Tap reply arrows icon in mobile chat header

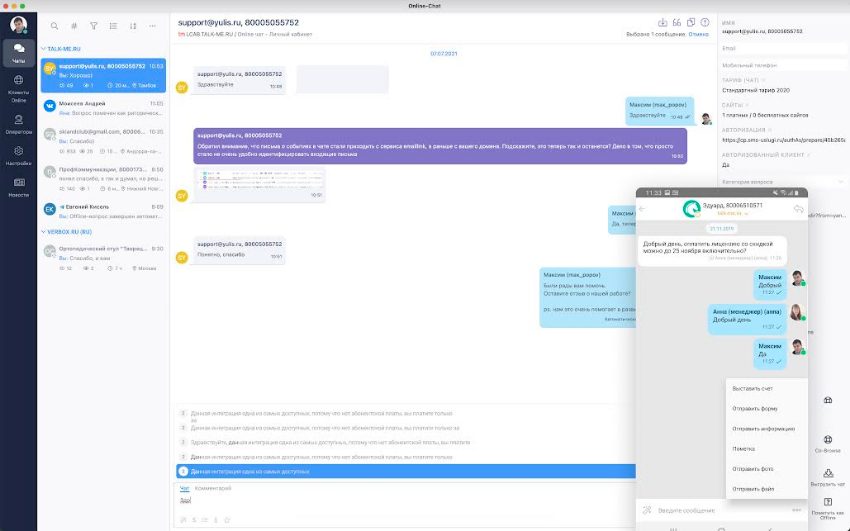(x=798, y=209)
